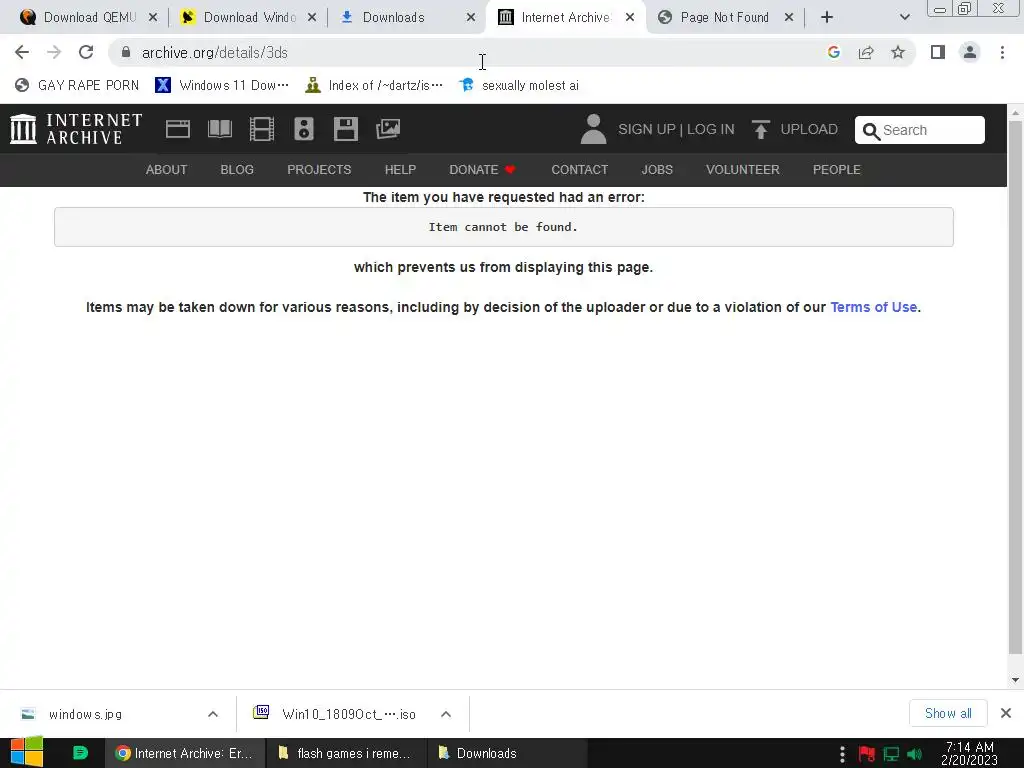Share this page via share icon

click(866, 52)
